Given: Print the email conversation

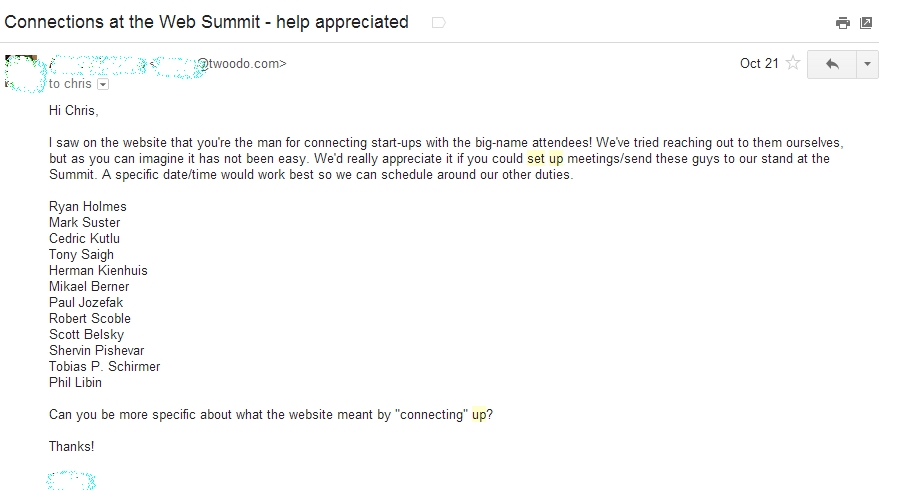Looking at the screenshot, I should coord(843,23).
